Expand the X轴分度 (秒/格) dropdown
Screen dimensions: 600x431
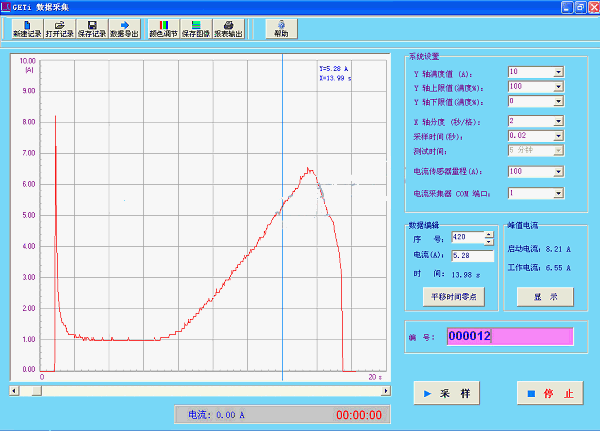pos(558,121)
